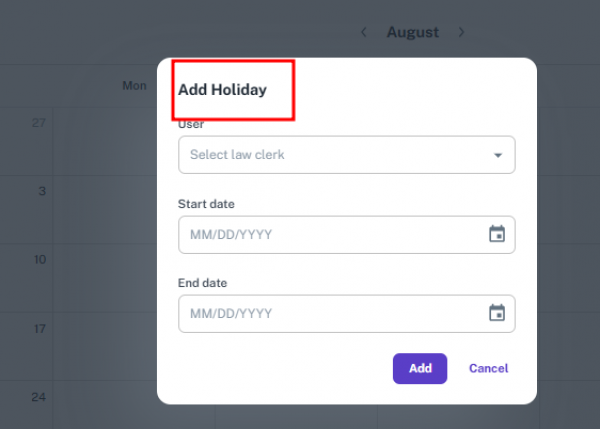The height and width of the screenshot is (429, 600).
Task: Click the August month label
Action: [x=412, y=32]
